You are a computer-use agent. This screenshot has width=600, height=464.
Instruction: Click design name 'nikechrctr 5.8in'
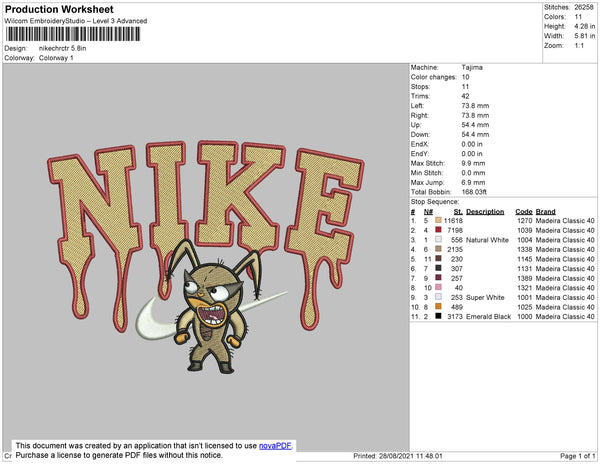pos(62,49)
